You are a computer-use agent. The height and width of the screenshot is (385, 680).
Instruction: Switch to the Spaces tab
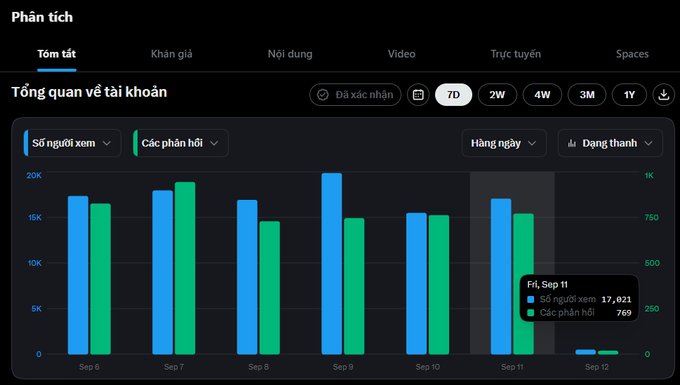(x=632, y=54)
